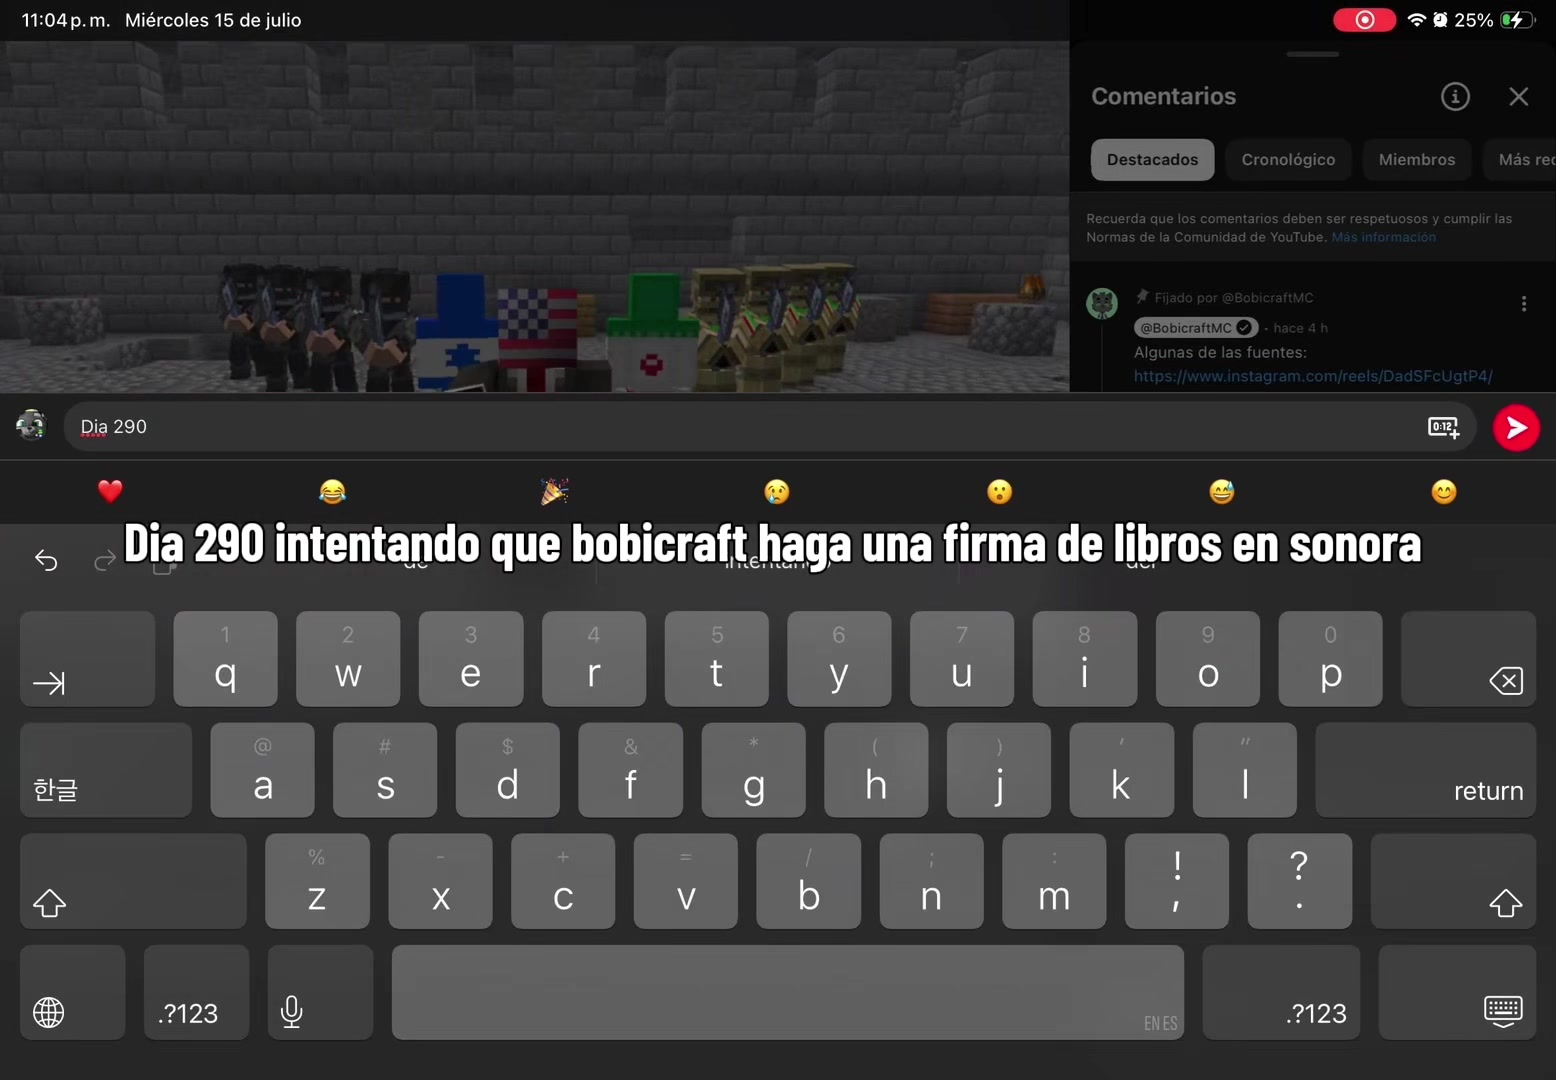The width and height of the screenshot is (1556, 1080).
Task: Switch to Miembros comments tab
Action: [x=1417, y=160]
